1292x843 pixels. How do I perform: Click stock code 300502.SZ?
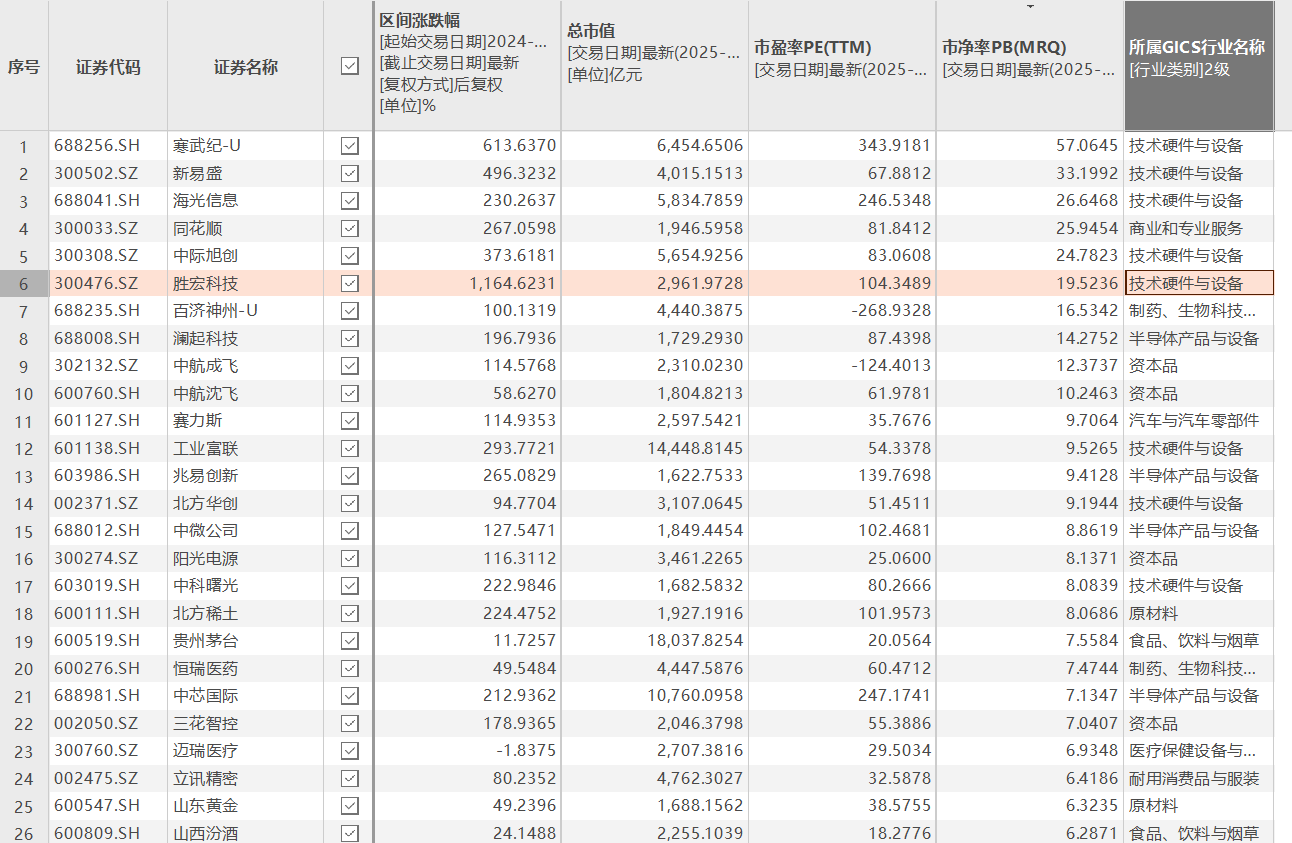(x=97, y=173)
